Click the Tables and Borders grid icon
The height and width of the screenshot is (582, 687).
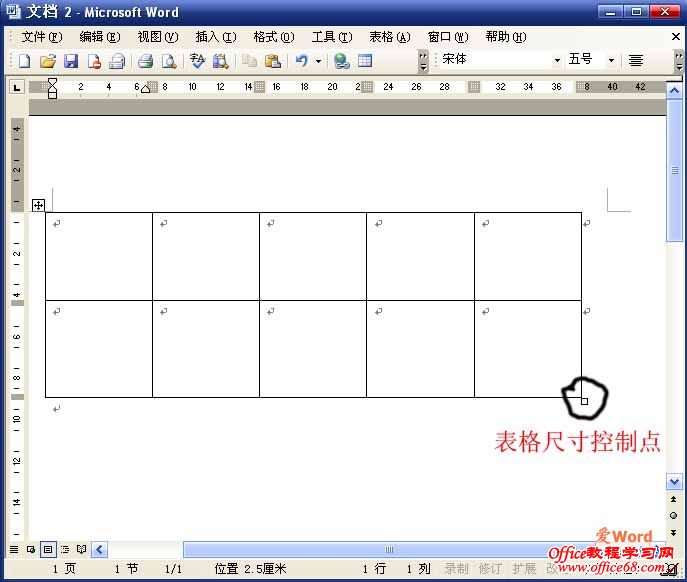coord(365,61)
